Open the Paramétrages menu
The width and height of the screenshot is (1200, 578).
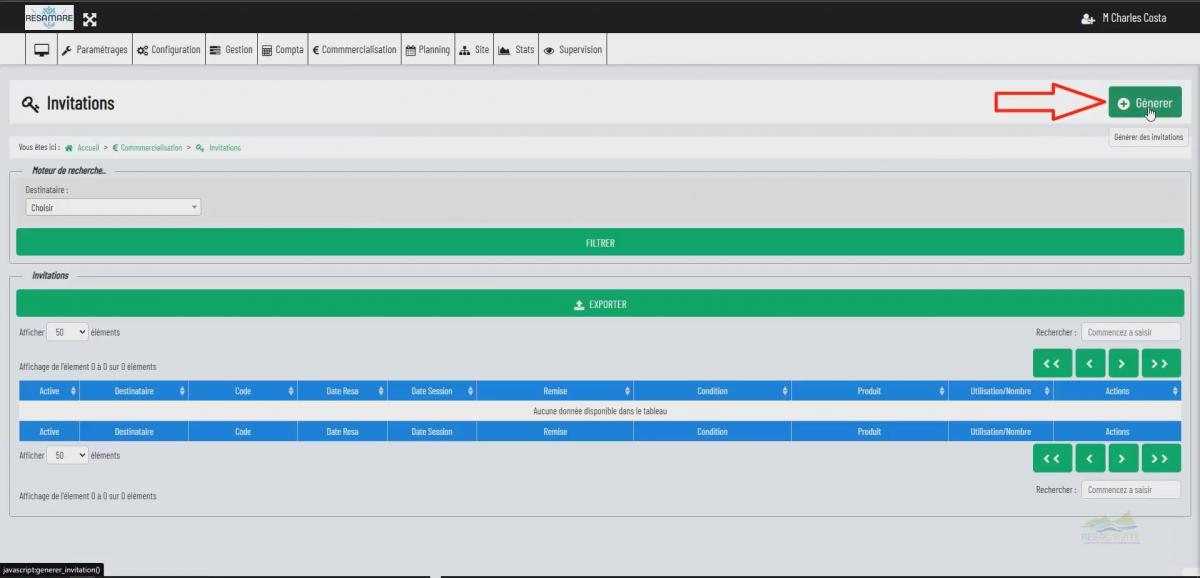(x=95, y=50)
